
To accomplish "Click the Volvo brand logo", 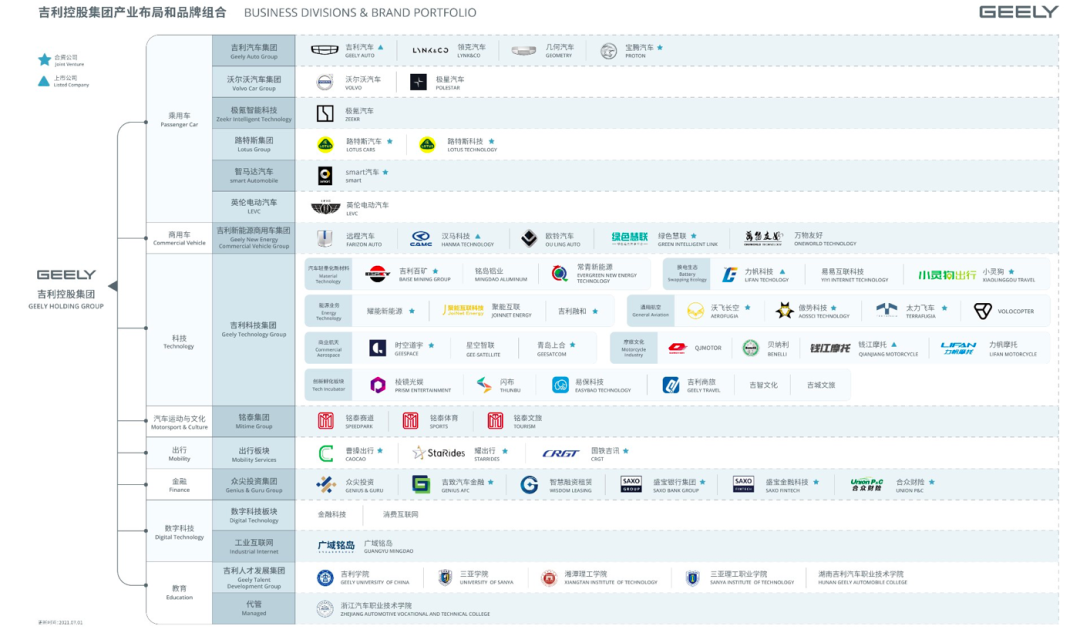I will pos(324,82).
